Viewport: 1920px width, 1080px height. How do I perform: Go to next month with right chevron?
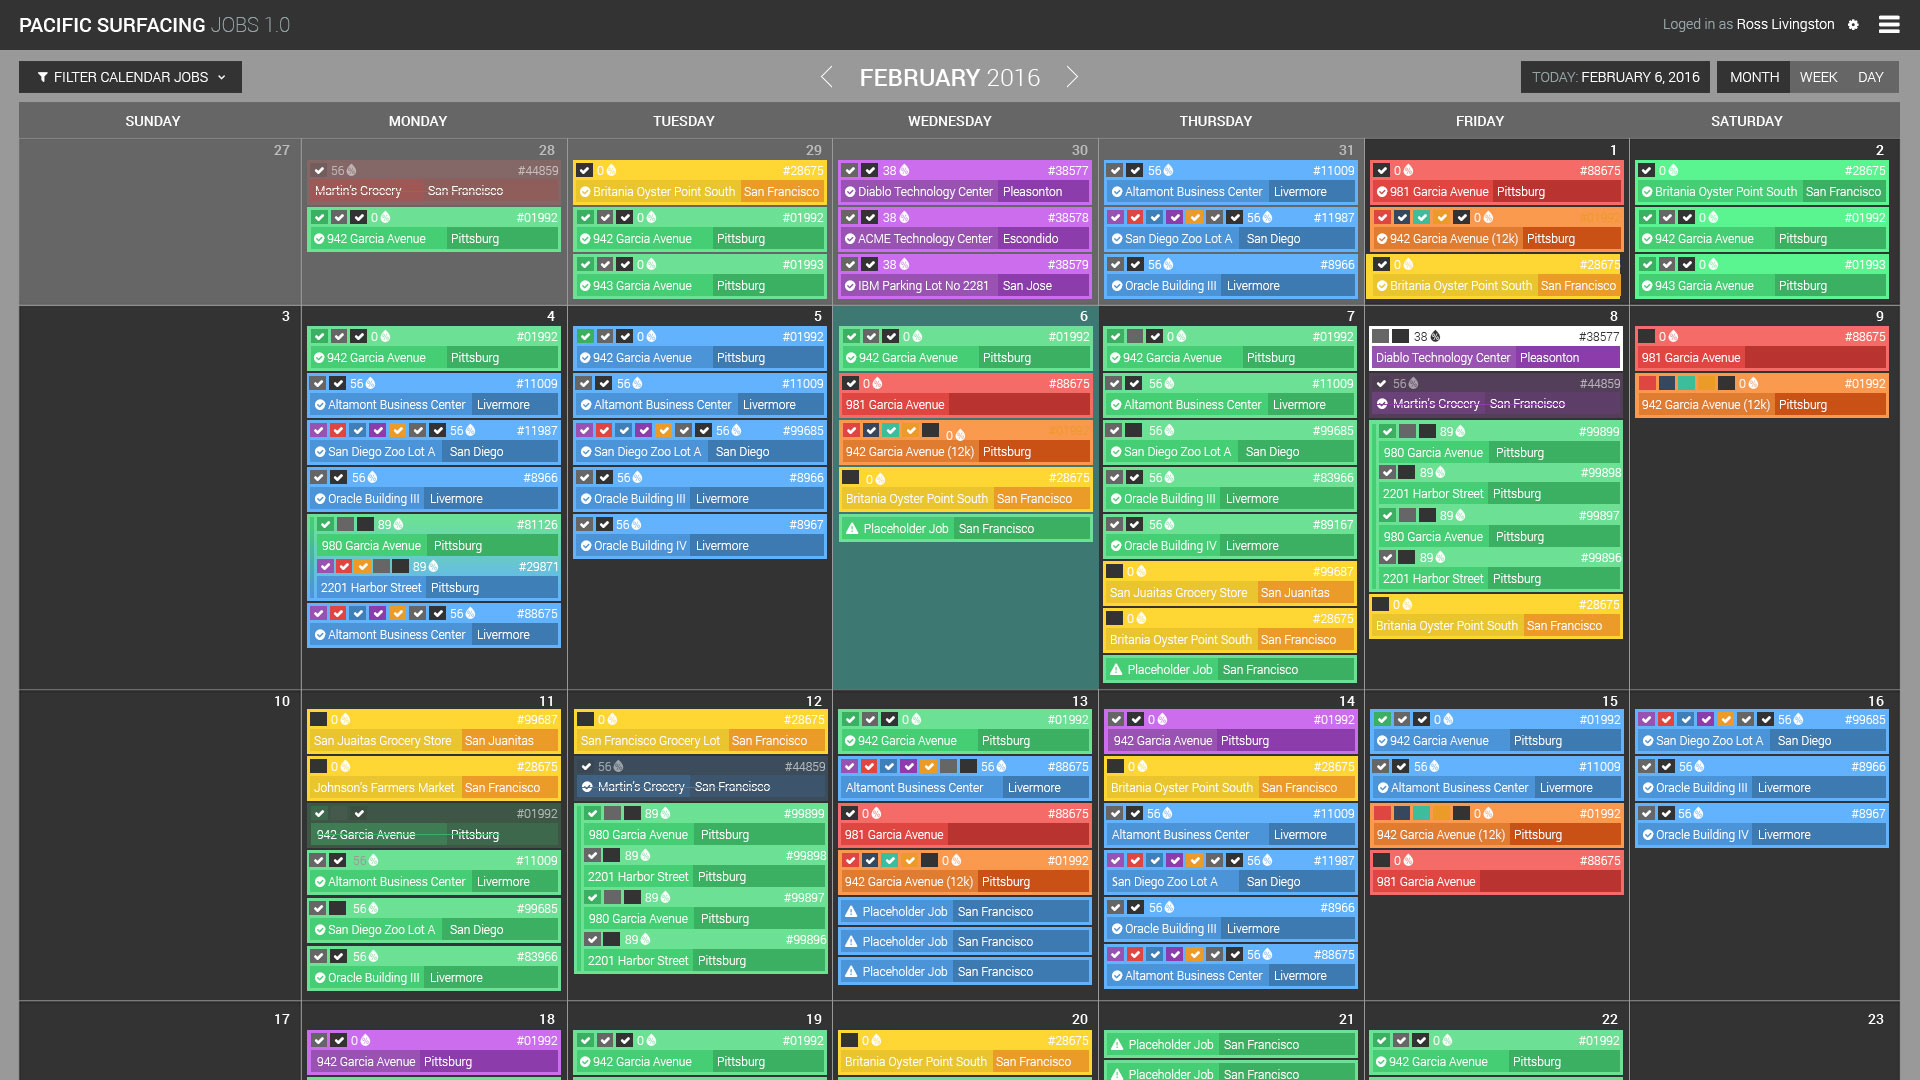click(1072, 77)
